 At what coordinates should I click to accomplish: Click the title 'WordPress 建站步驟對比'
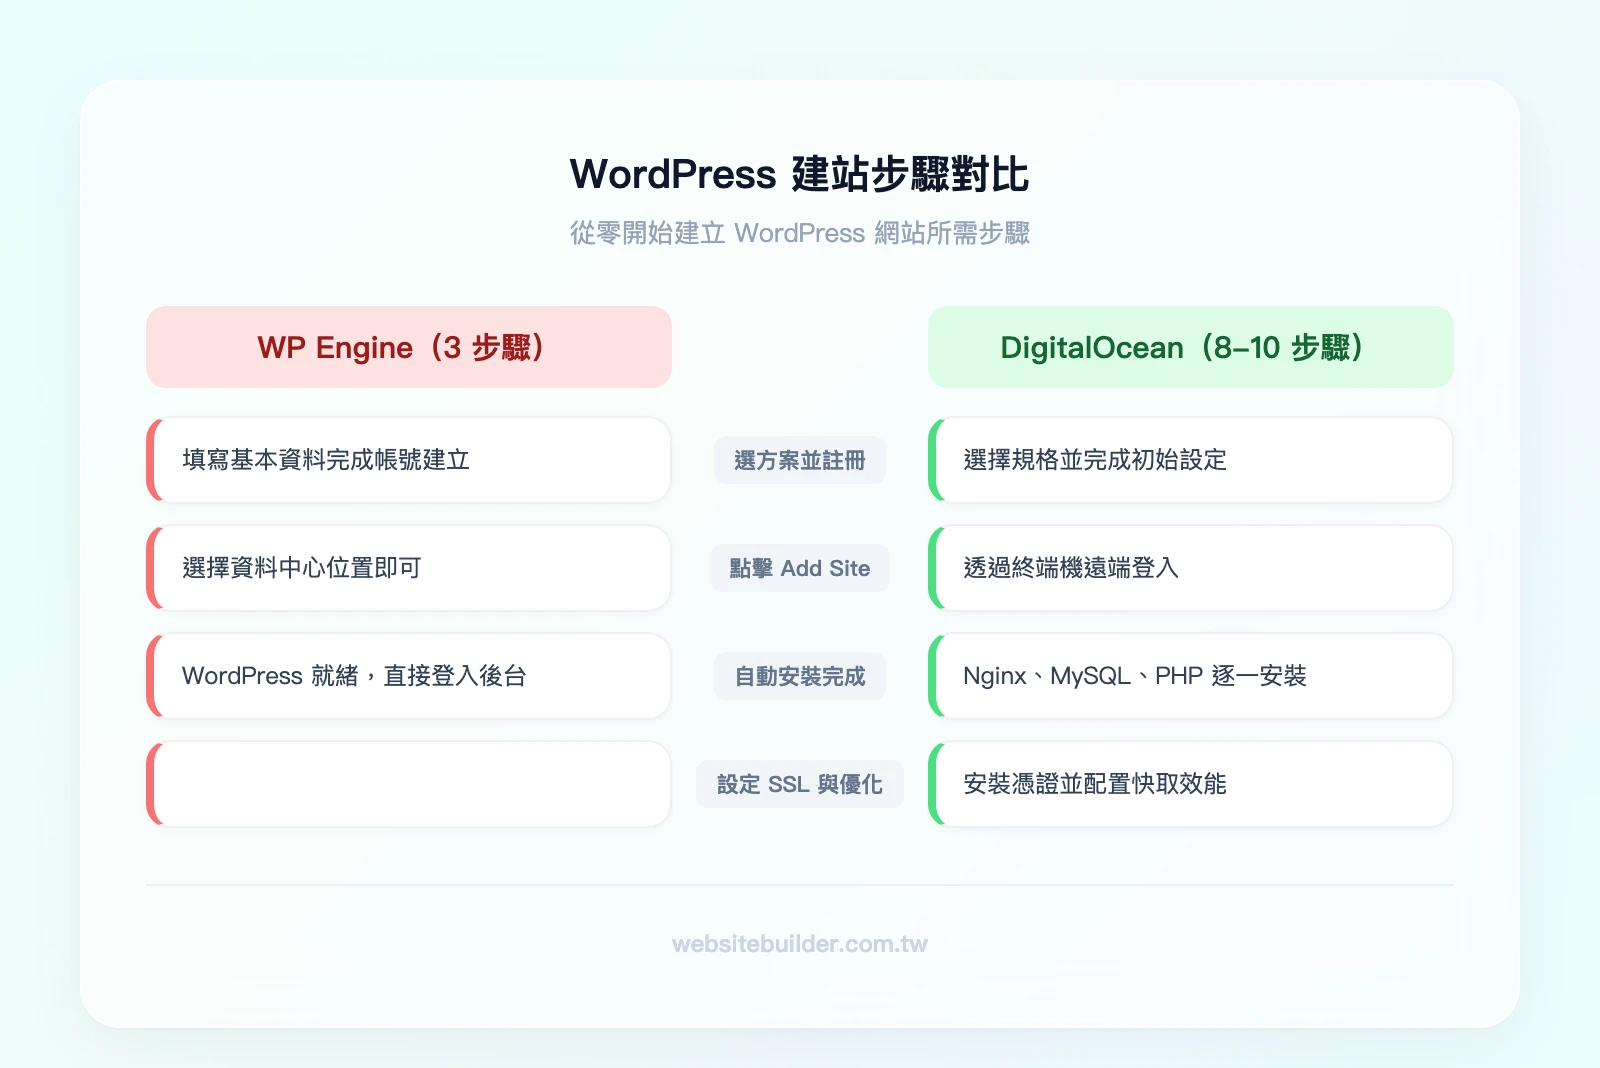[799, 174]
